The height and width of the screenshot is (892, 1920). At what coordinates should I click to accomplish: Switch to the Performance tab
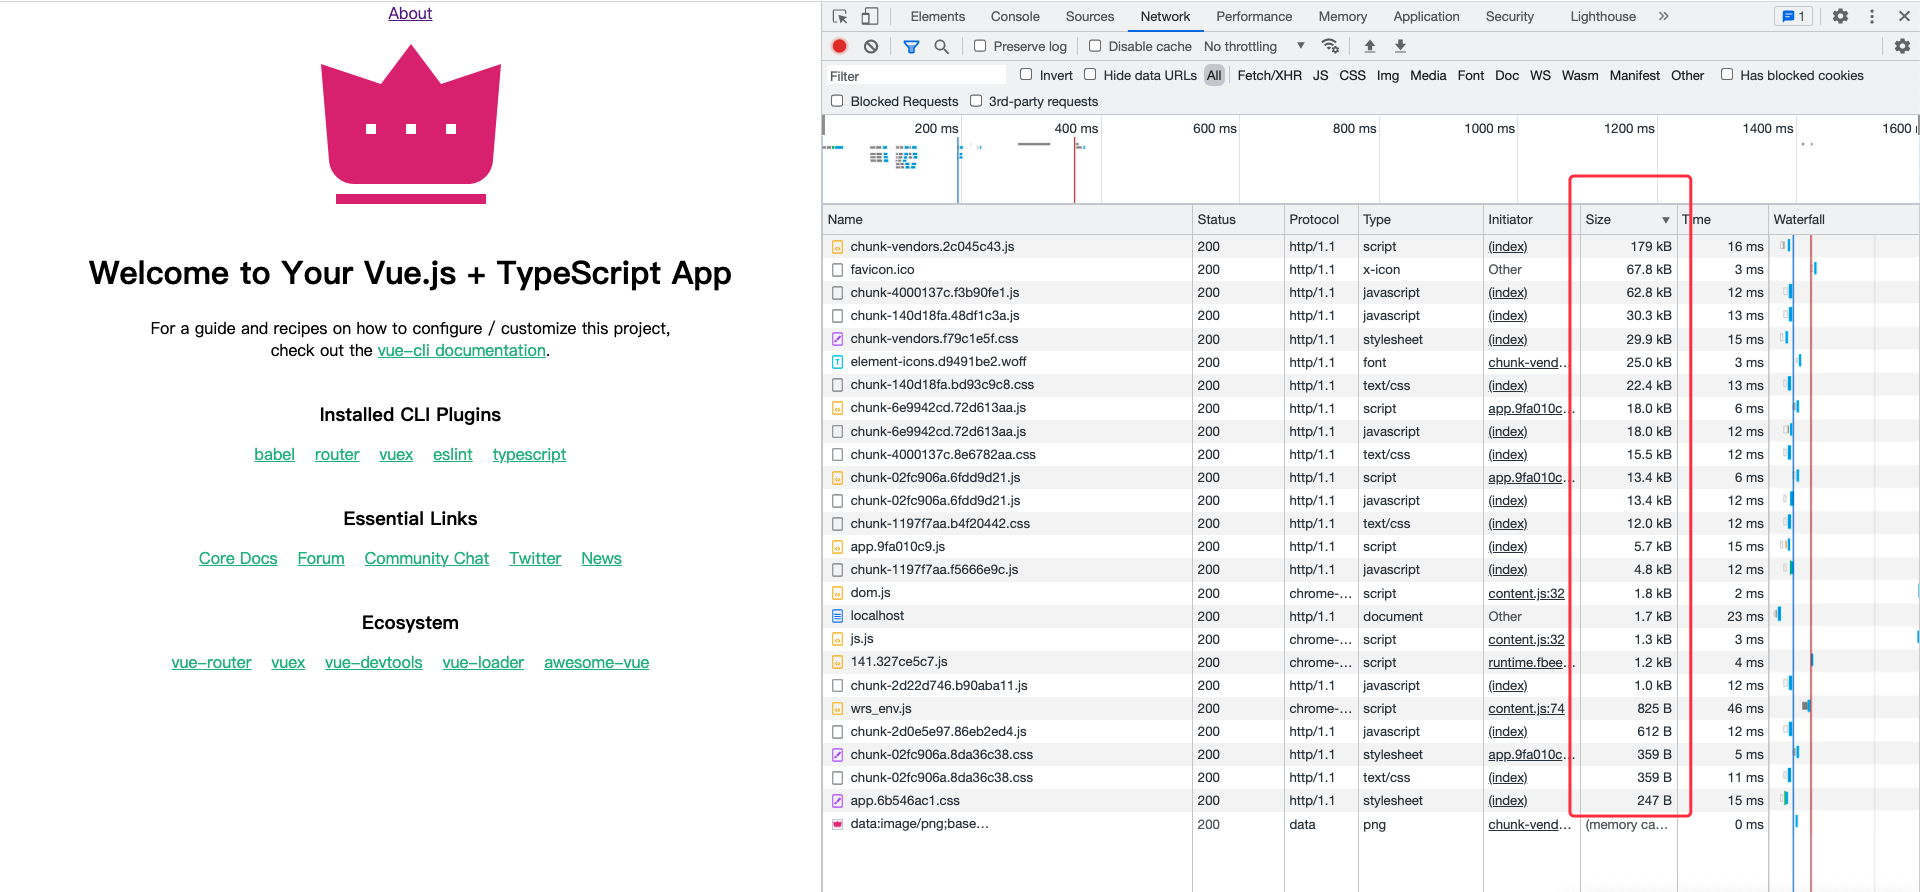point(1254,16)
